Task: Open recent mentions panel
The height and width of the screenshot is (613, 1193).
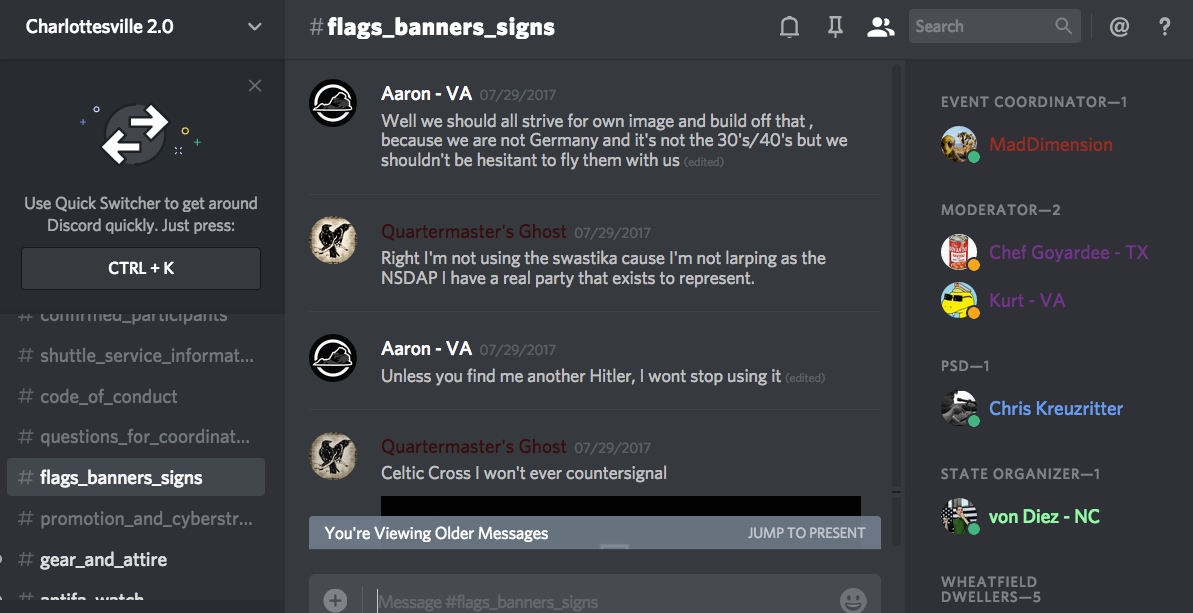Action: 1119,27
